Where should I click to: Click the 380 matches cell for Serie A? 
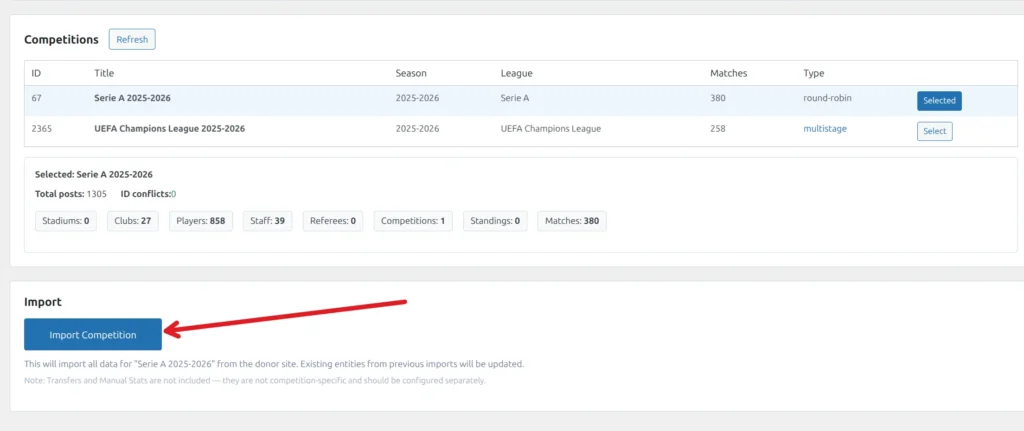718,98
